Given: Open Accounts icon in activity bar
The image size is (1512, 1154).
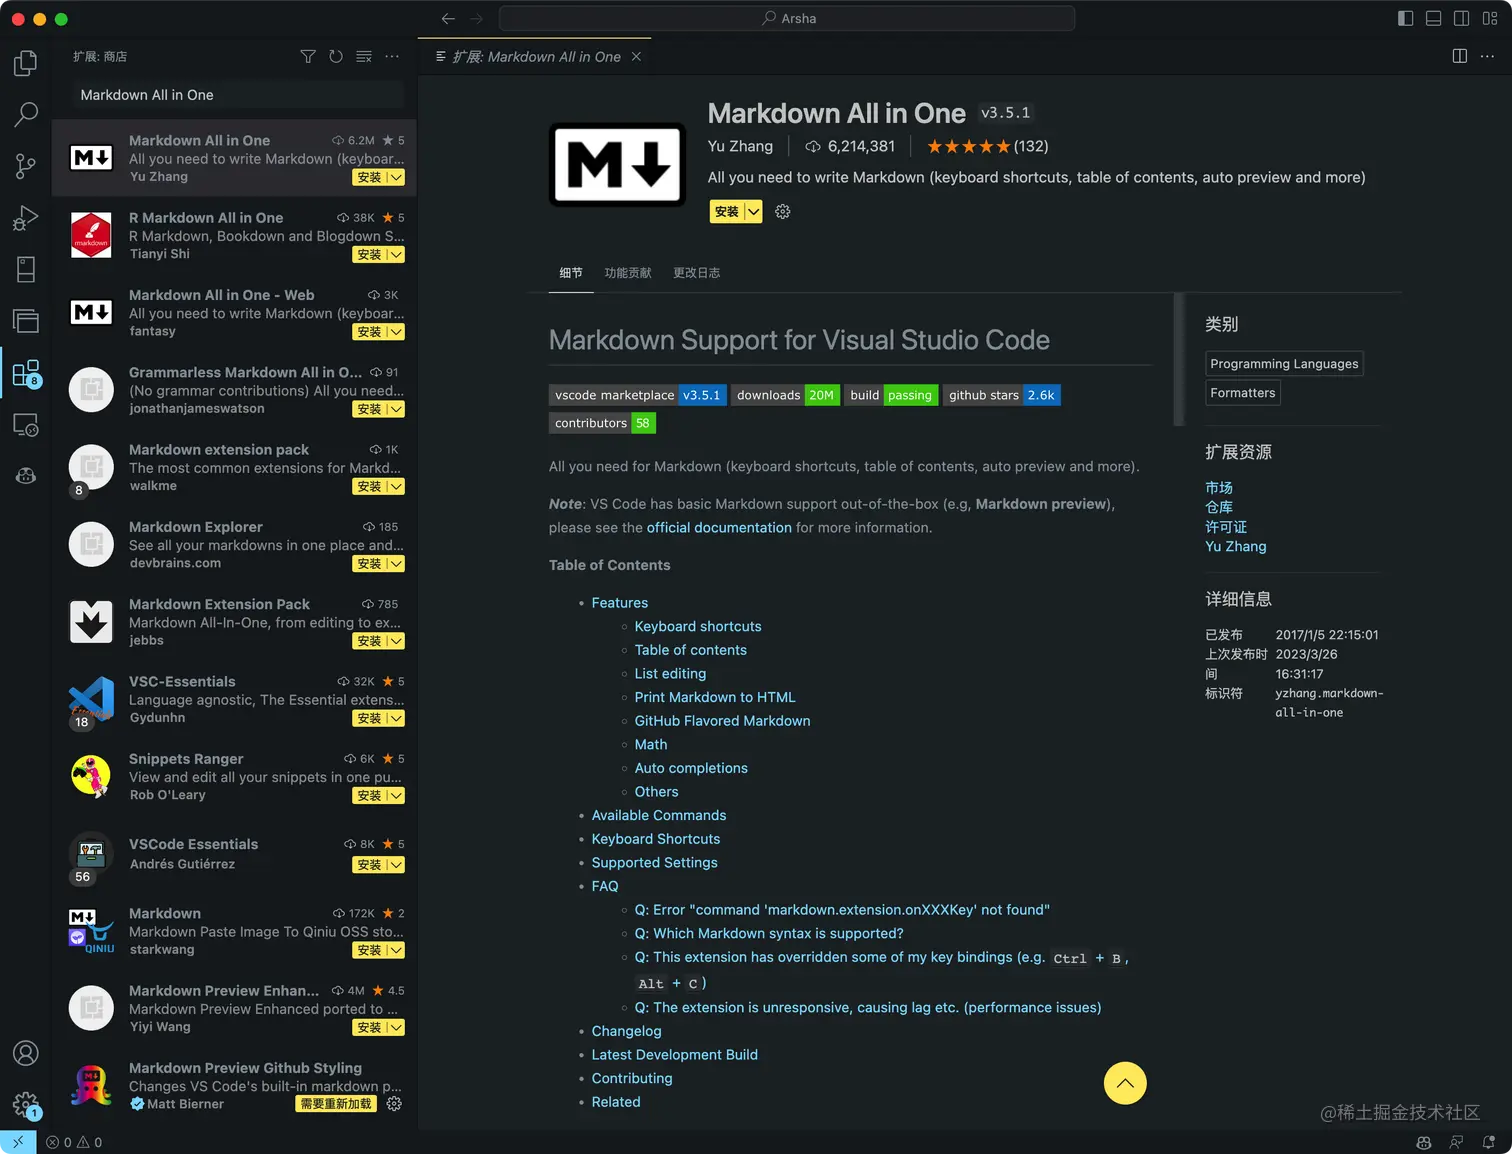Looking at the screenshot, I should 26,1053.
